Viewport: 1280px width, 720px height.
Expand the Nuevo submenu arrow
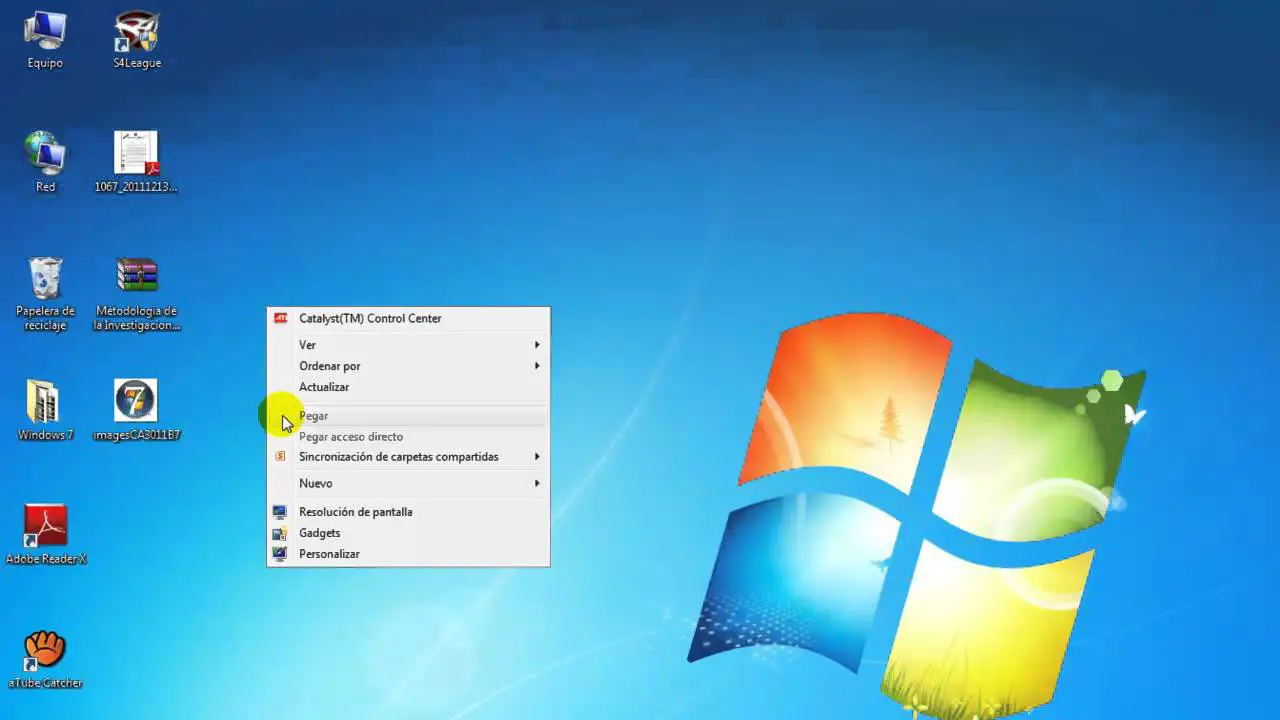(537, 484)
